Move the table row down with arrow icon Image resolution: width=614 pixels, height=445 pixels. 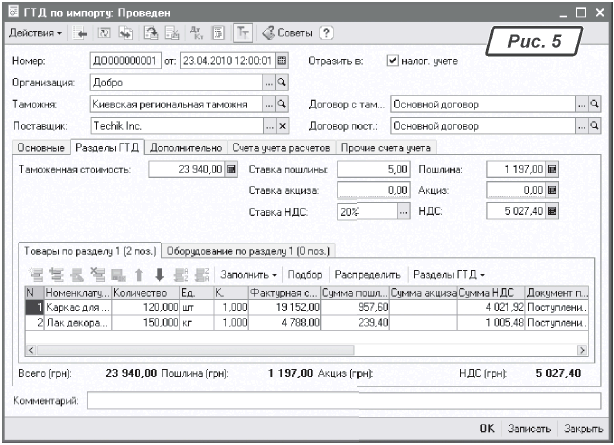click(158, 274)
